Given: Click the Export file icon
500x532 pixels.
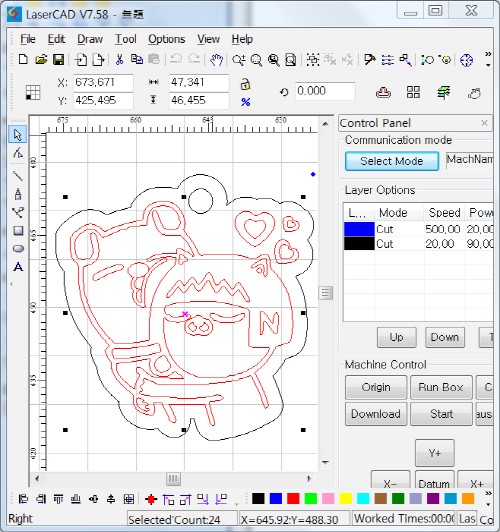Looking at the screenshot, I should (98, 60).
